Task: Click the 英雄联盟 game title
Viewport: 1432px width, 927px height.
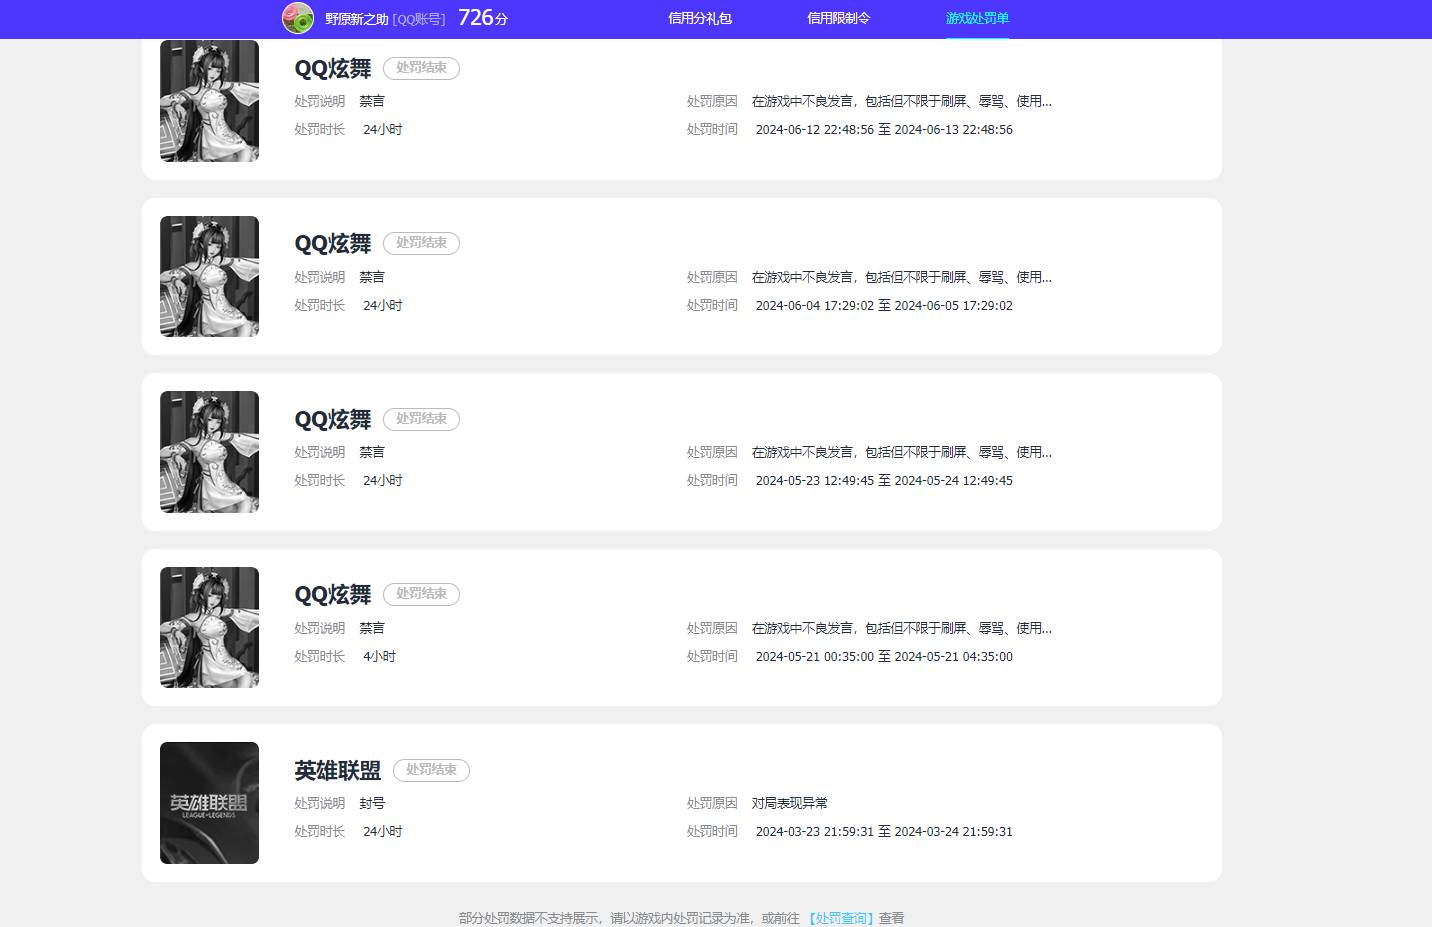Action: (x=337, y=771)
